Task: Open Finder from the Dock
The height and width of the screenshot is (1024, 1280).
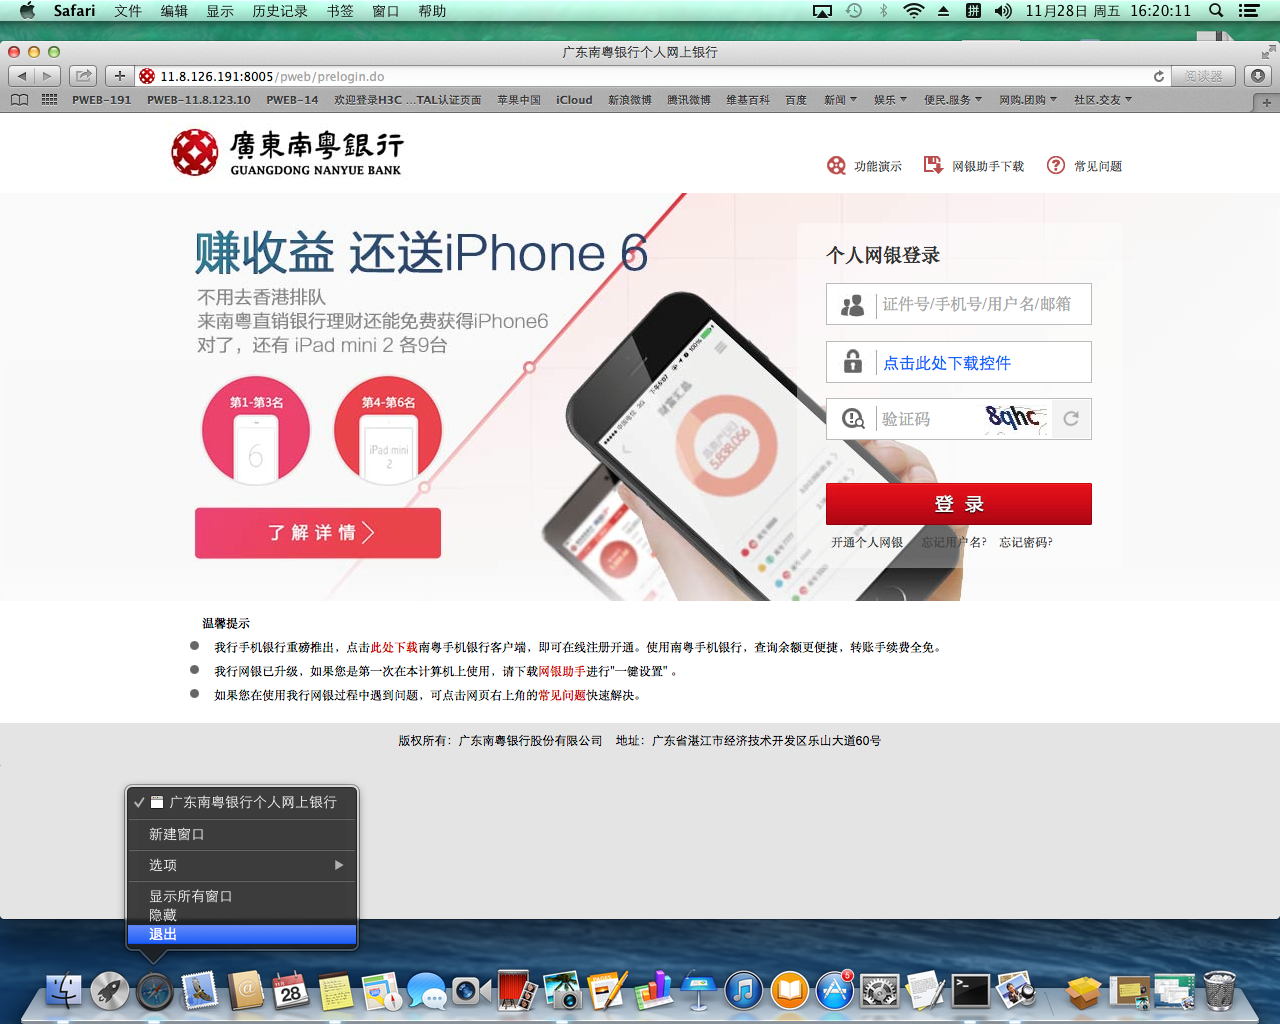Action: point(65,991)
